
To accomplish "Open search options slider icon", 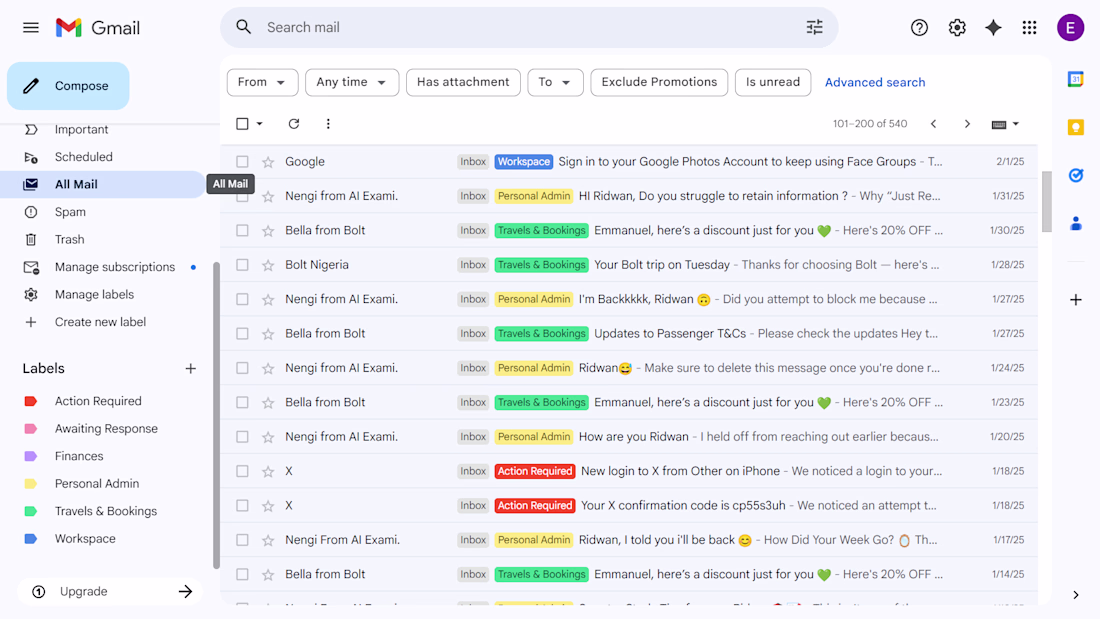I will 814,27.
